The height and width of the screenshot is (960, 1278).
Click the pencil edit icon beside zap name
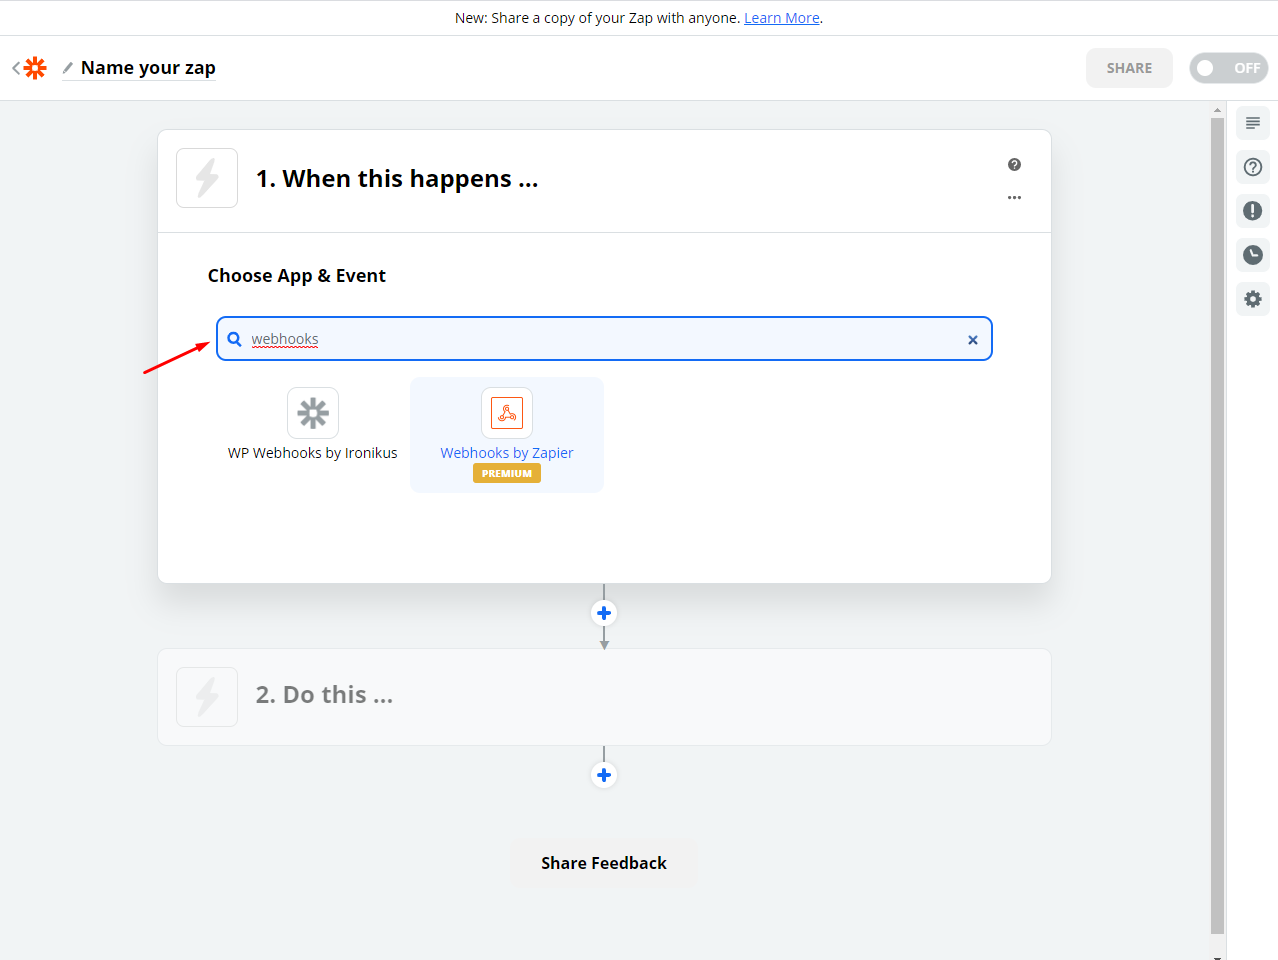click(68, 68)
